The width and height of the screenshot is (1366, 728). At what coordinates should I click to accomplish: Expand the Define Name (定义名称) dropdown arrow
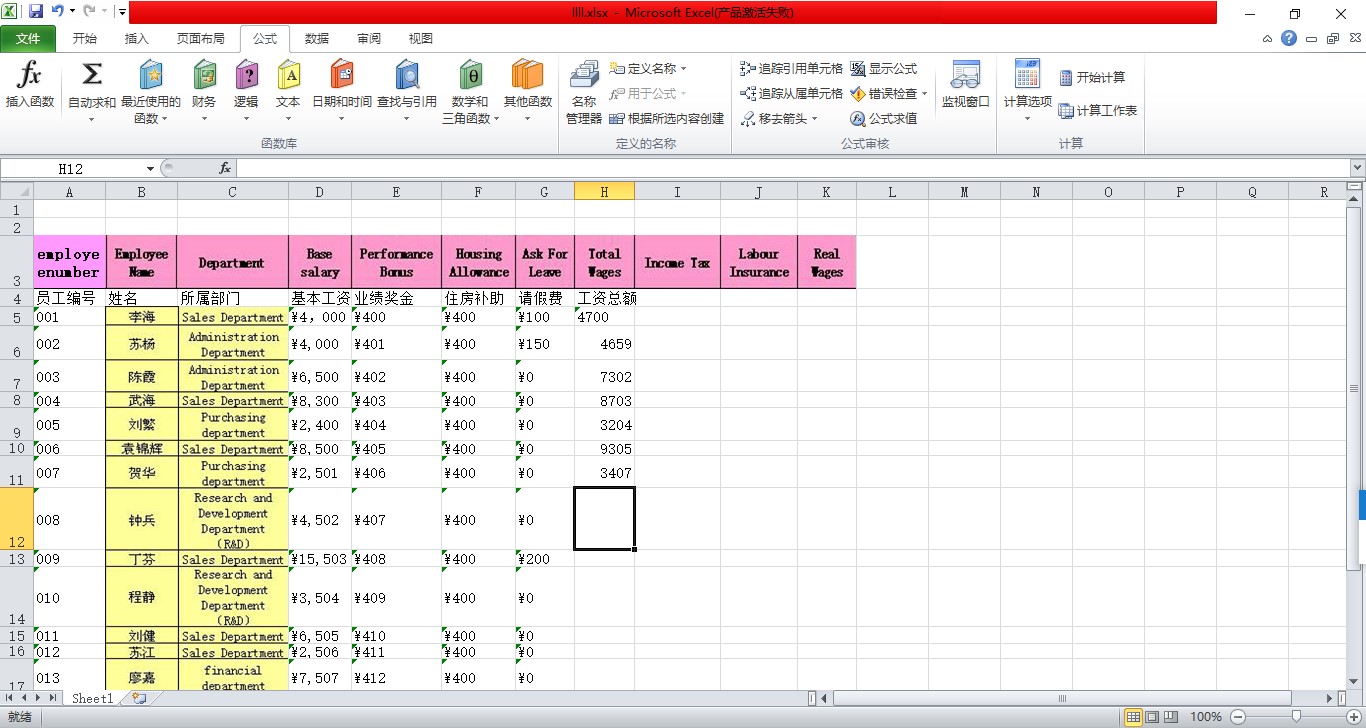tap(684, 69)
